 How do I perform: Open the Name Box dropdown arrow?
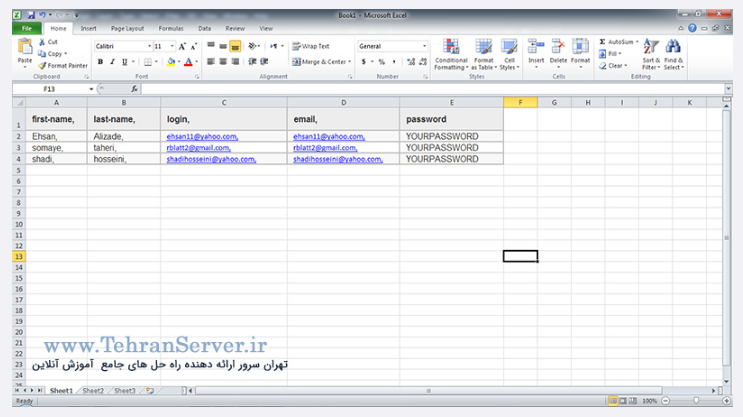pos(92,89)
